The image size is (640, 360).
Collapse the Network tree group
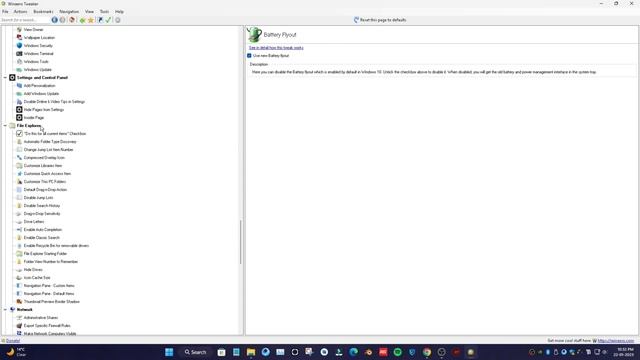pos(5,310)
